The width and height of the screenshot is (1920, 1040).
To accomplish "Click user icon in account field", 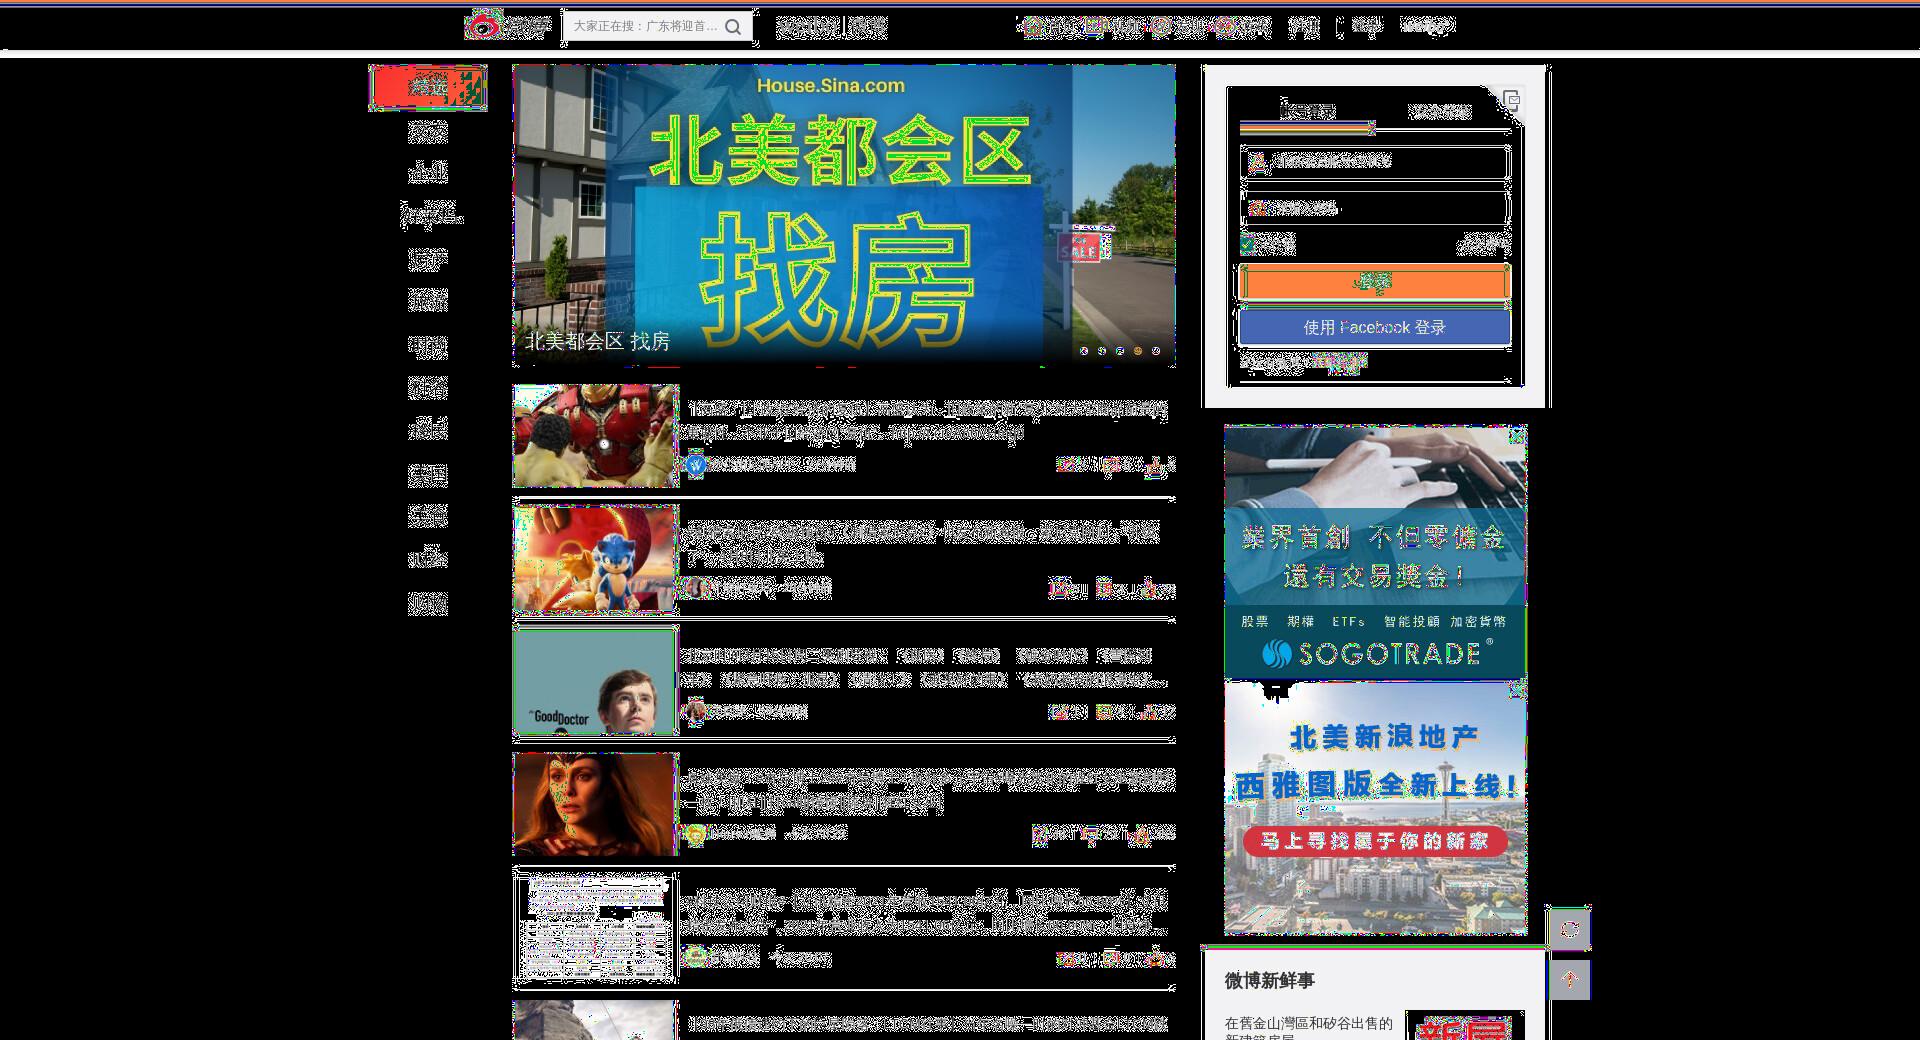I will coord(1257,161).
